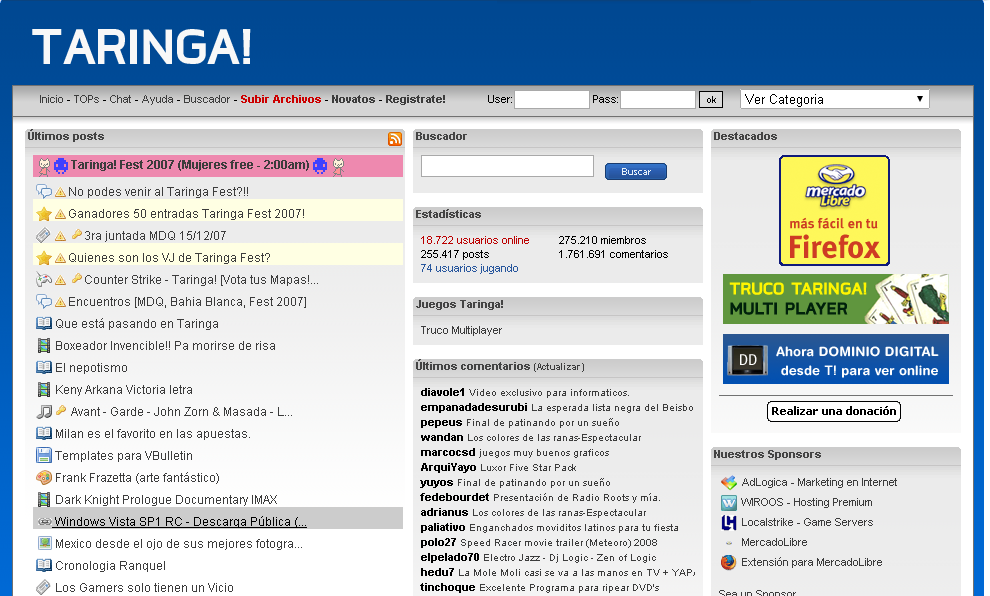
Task: Open the Registrate! link
Action: (415, 99)
